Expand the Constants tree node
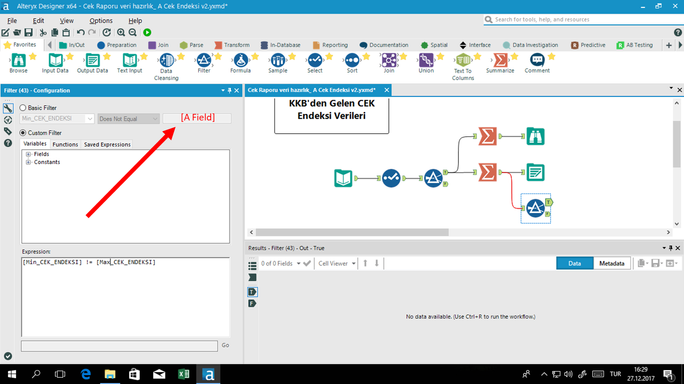Screen dimensions: 684x384 [28, 162]
